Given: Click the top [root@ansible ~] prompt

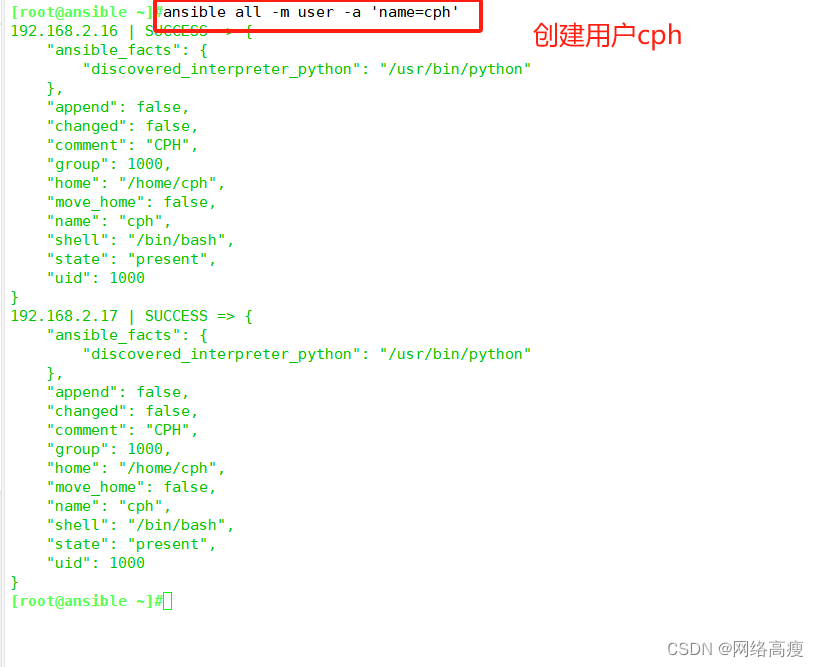Looking at the screenshot, I should pyautogui.click(x=83, y=12).
